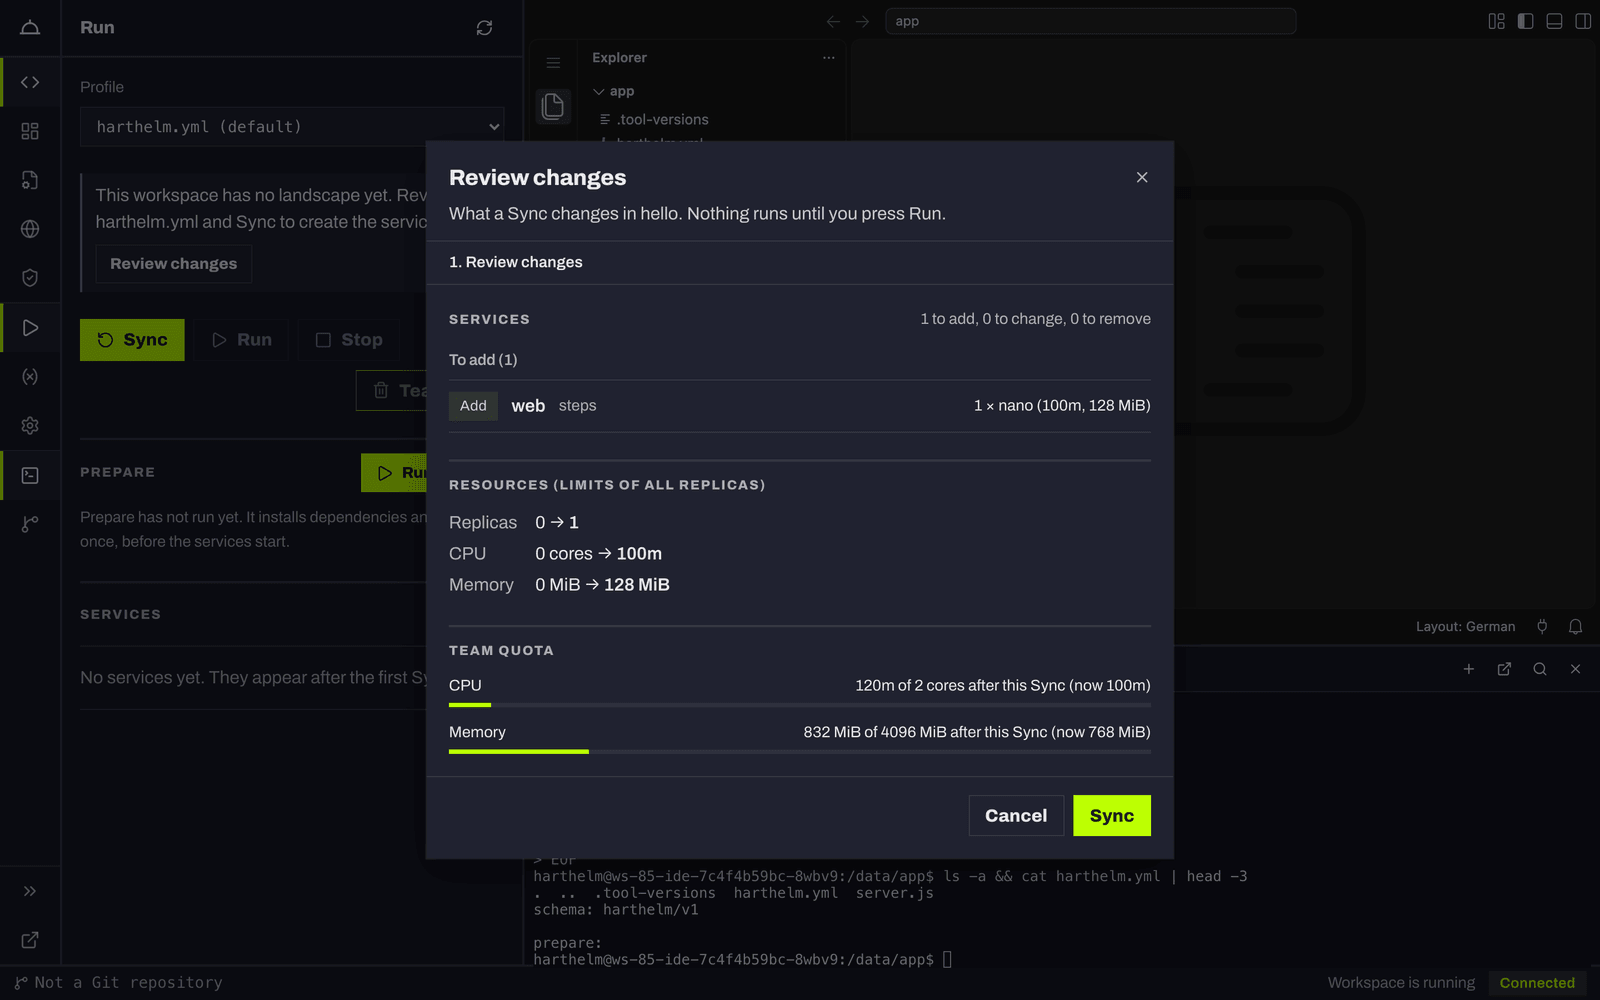Click the Add badge for web service
This screenshot has width=1600, height=1000.
coord(473,405)
